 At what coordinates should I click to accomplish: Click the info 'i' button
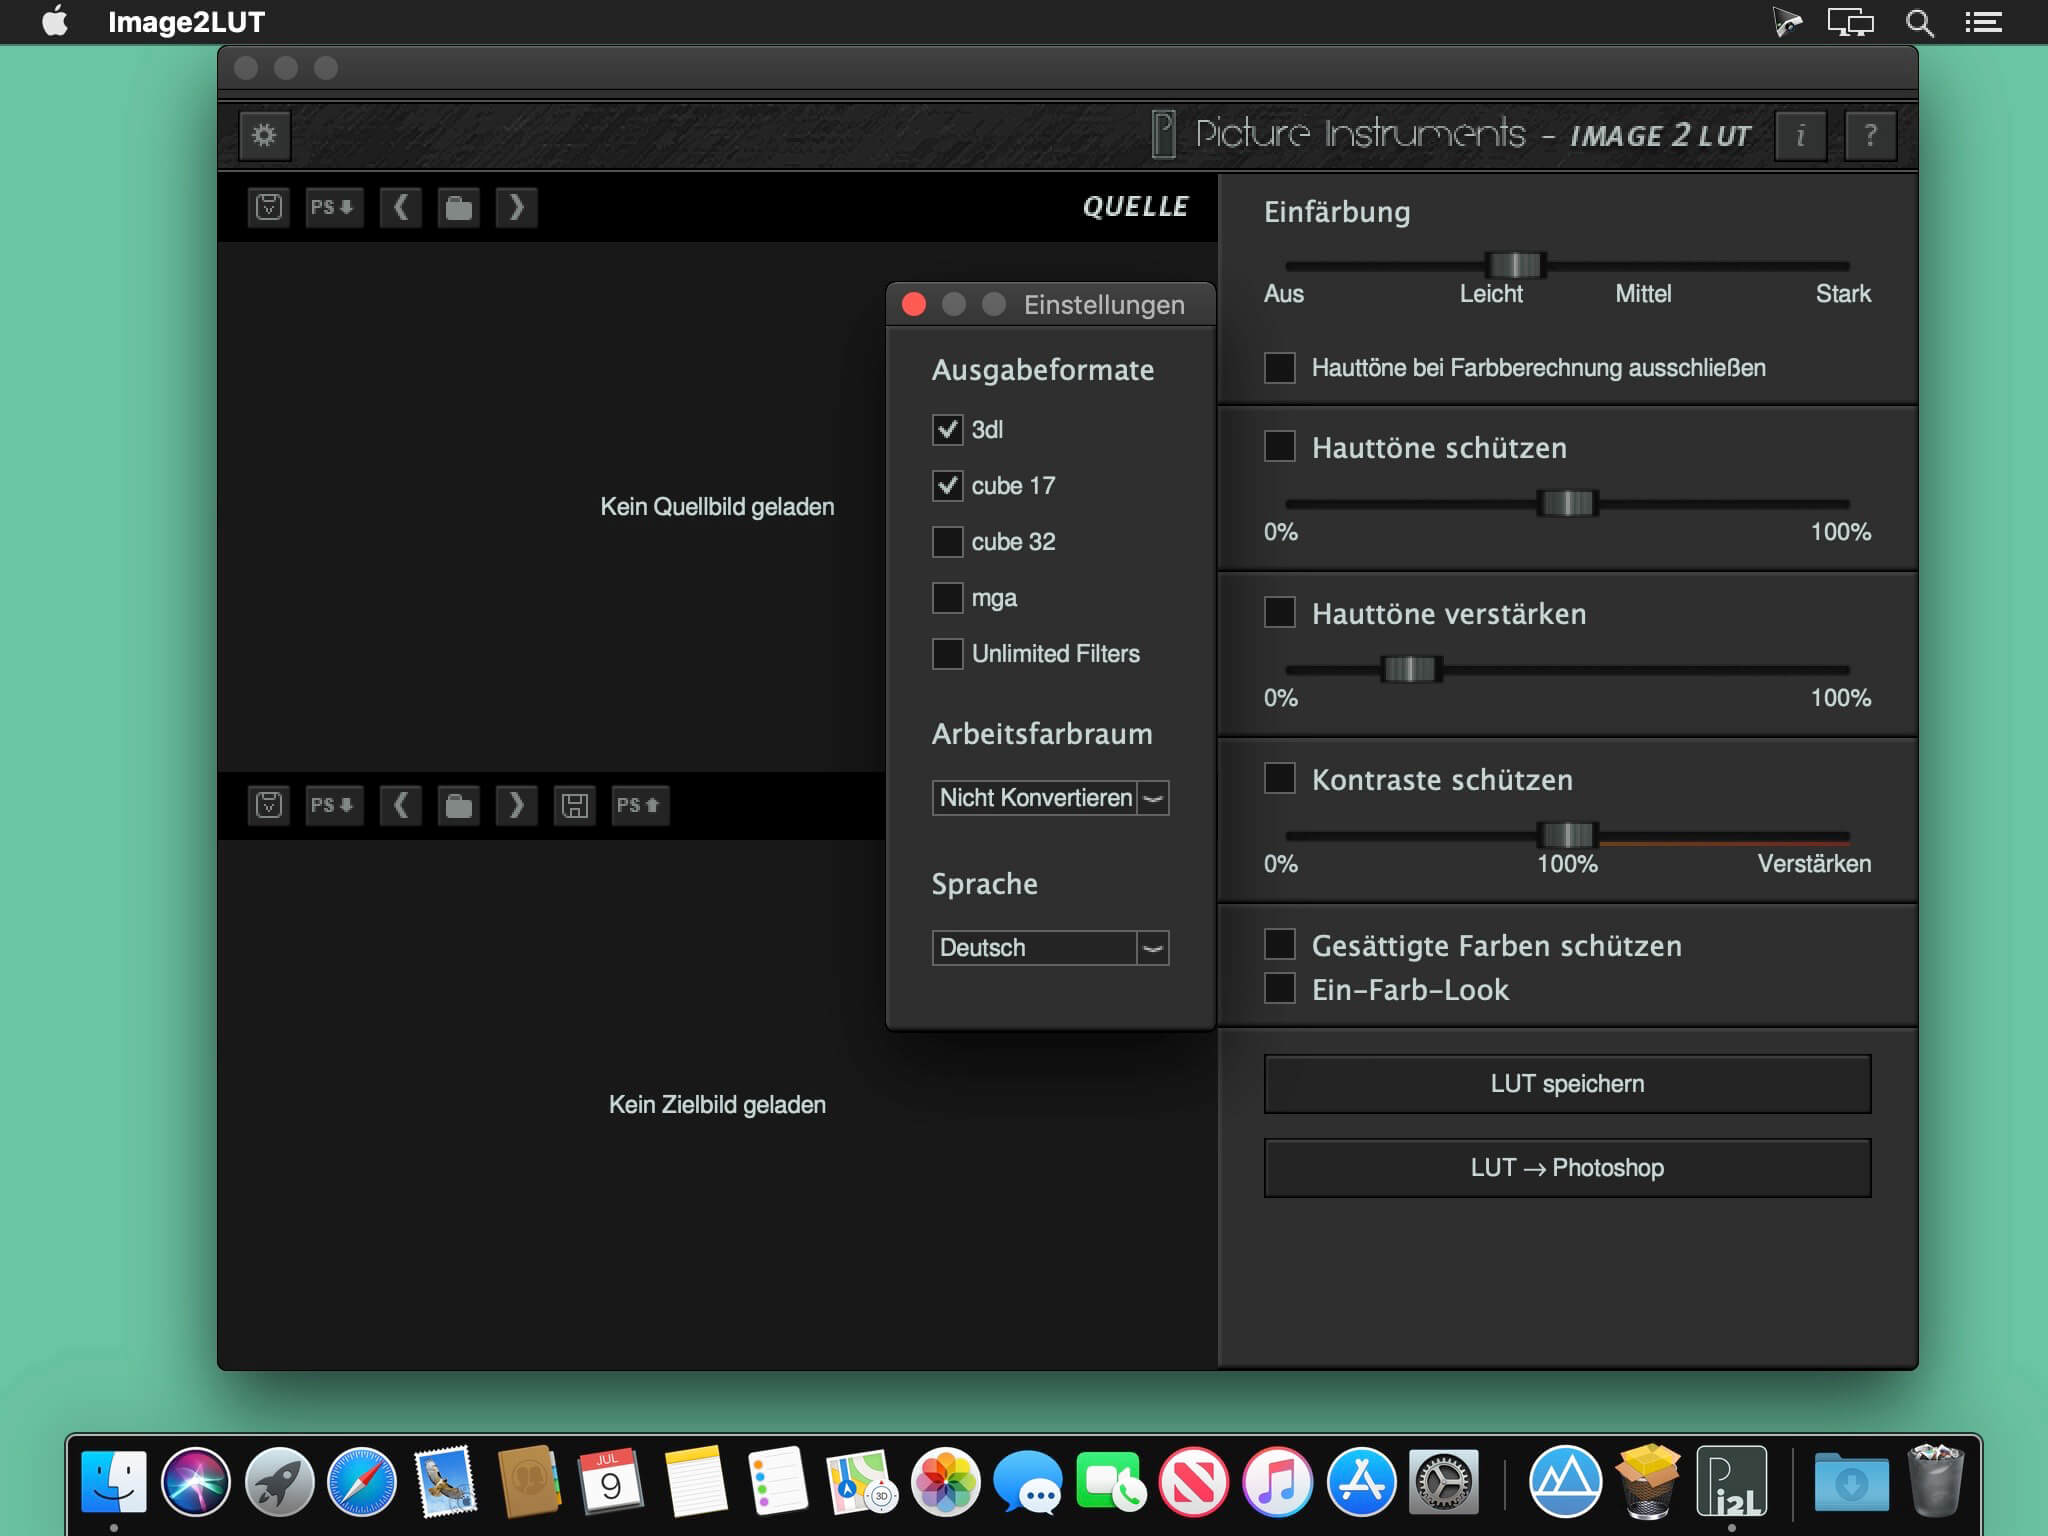click(1800, 135)
